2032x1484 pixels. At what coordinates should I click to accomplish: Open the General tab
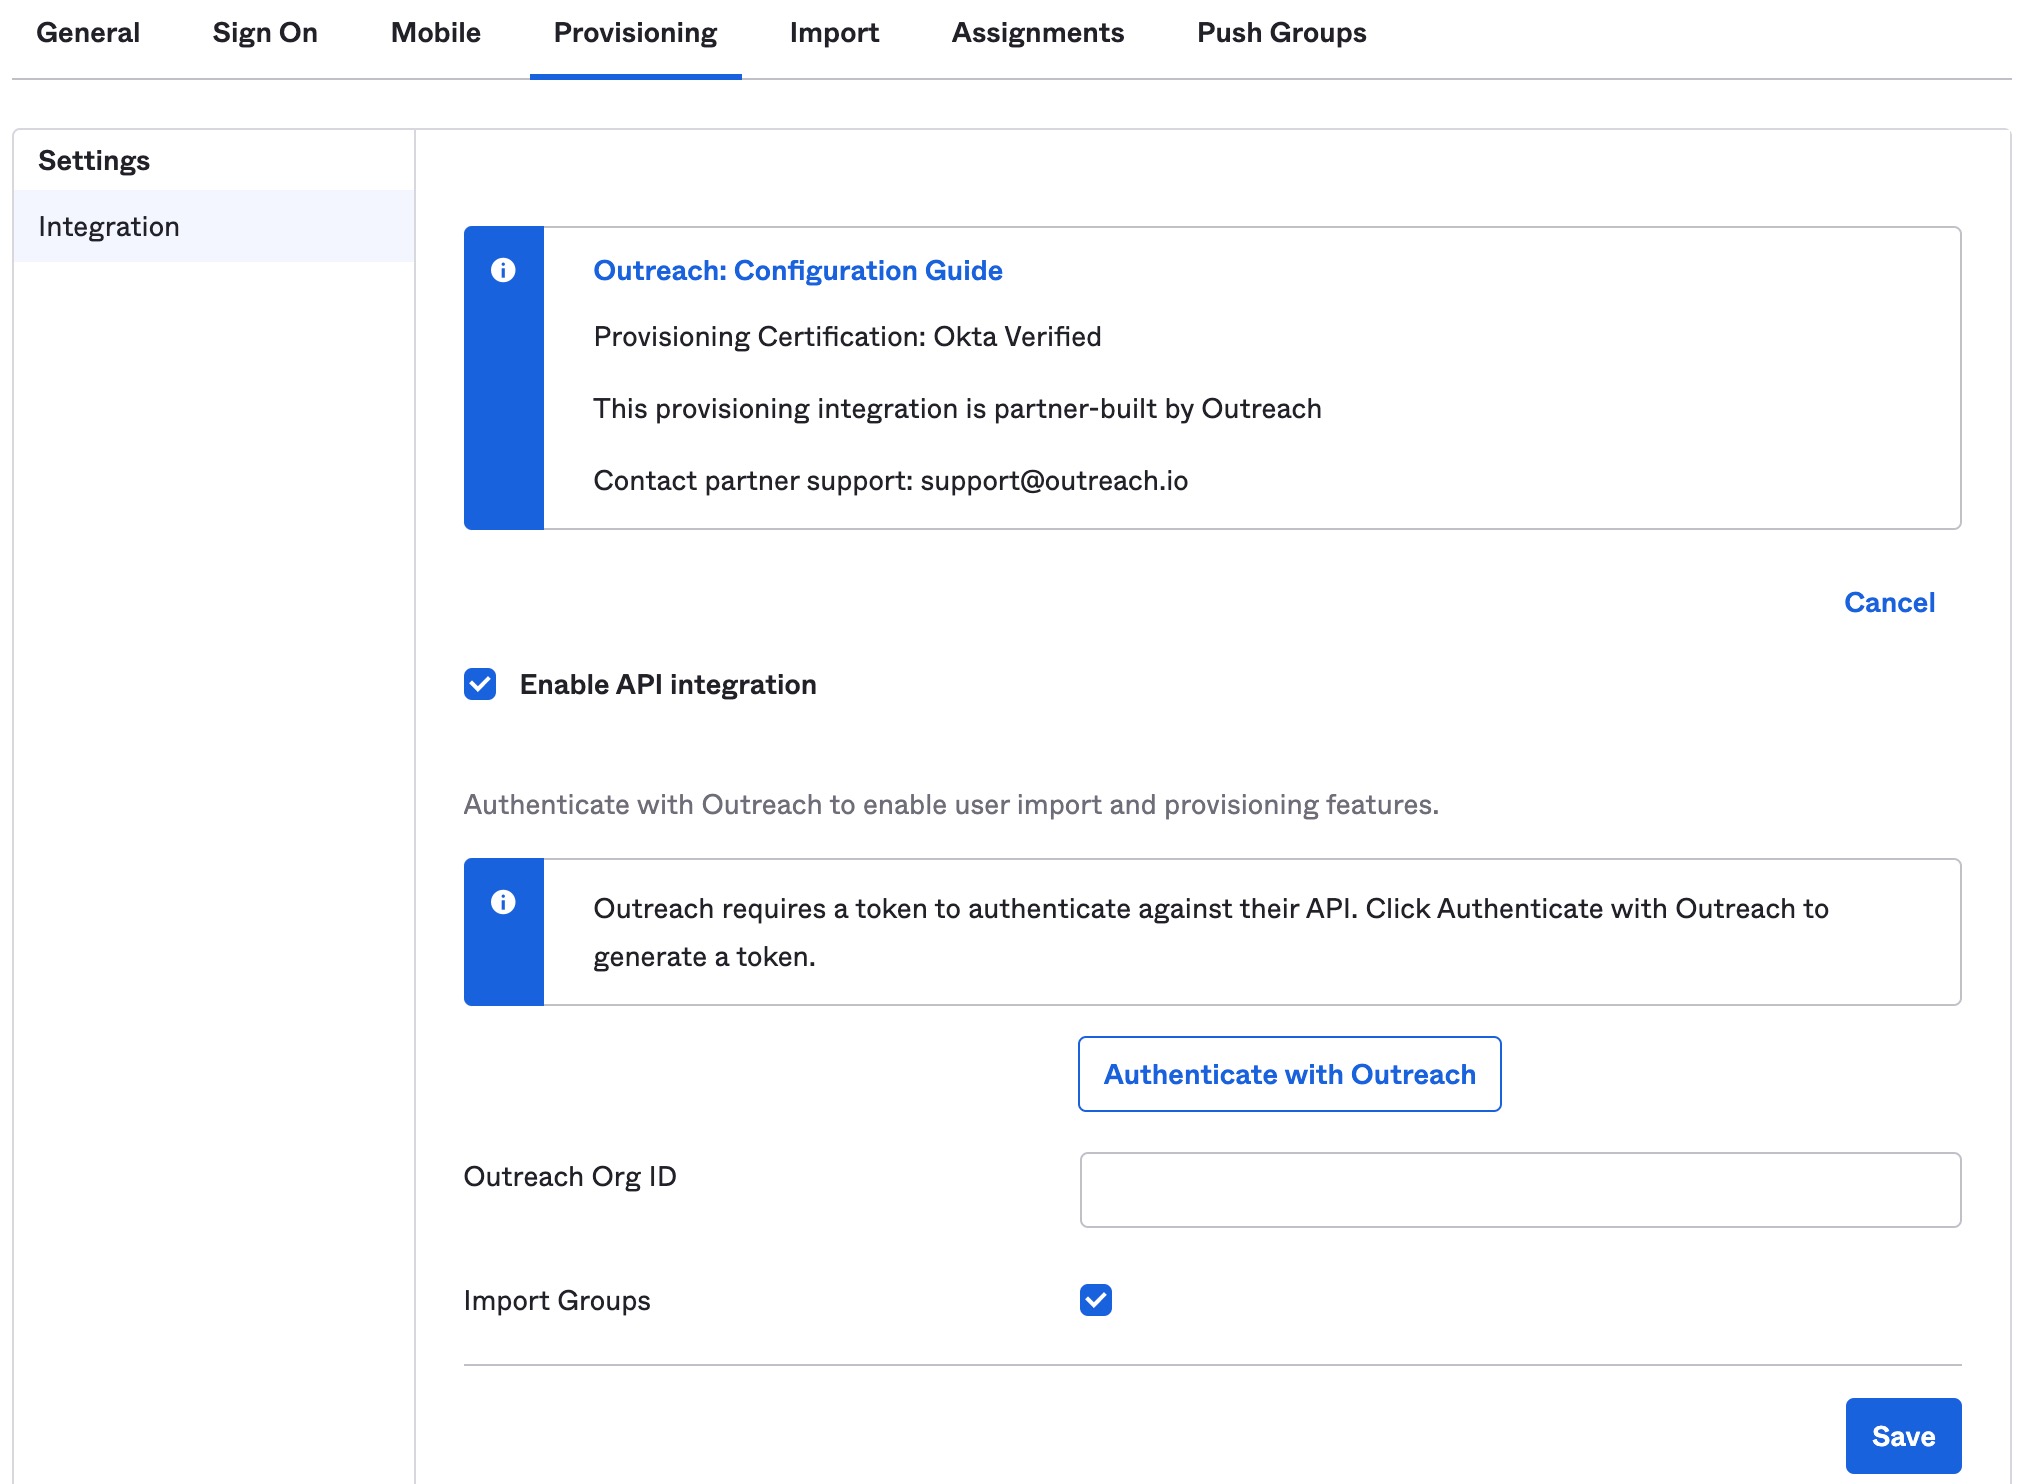(88, 33)
